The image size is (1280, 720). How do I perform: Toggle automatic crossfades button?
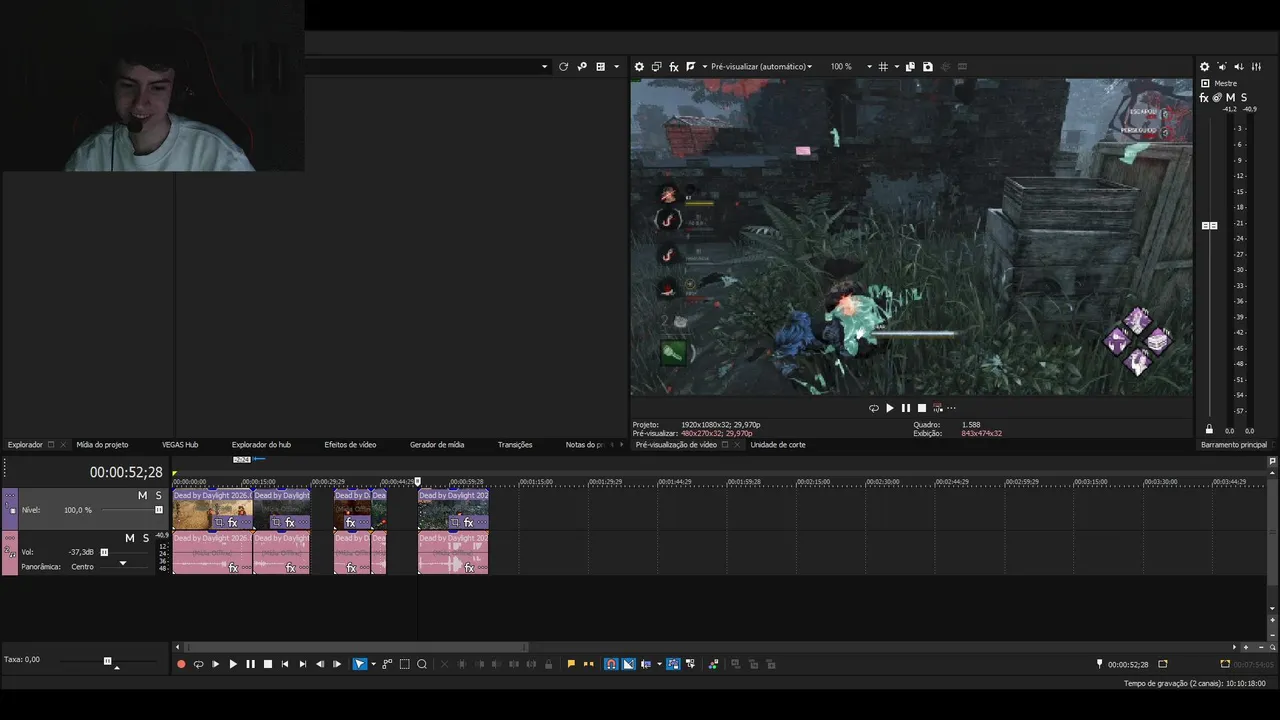point(629,664)
